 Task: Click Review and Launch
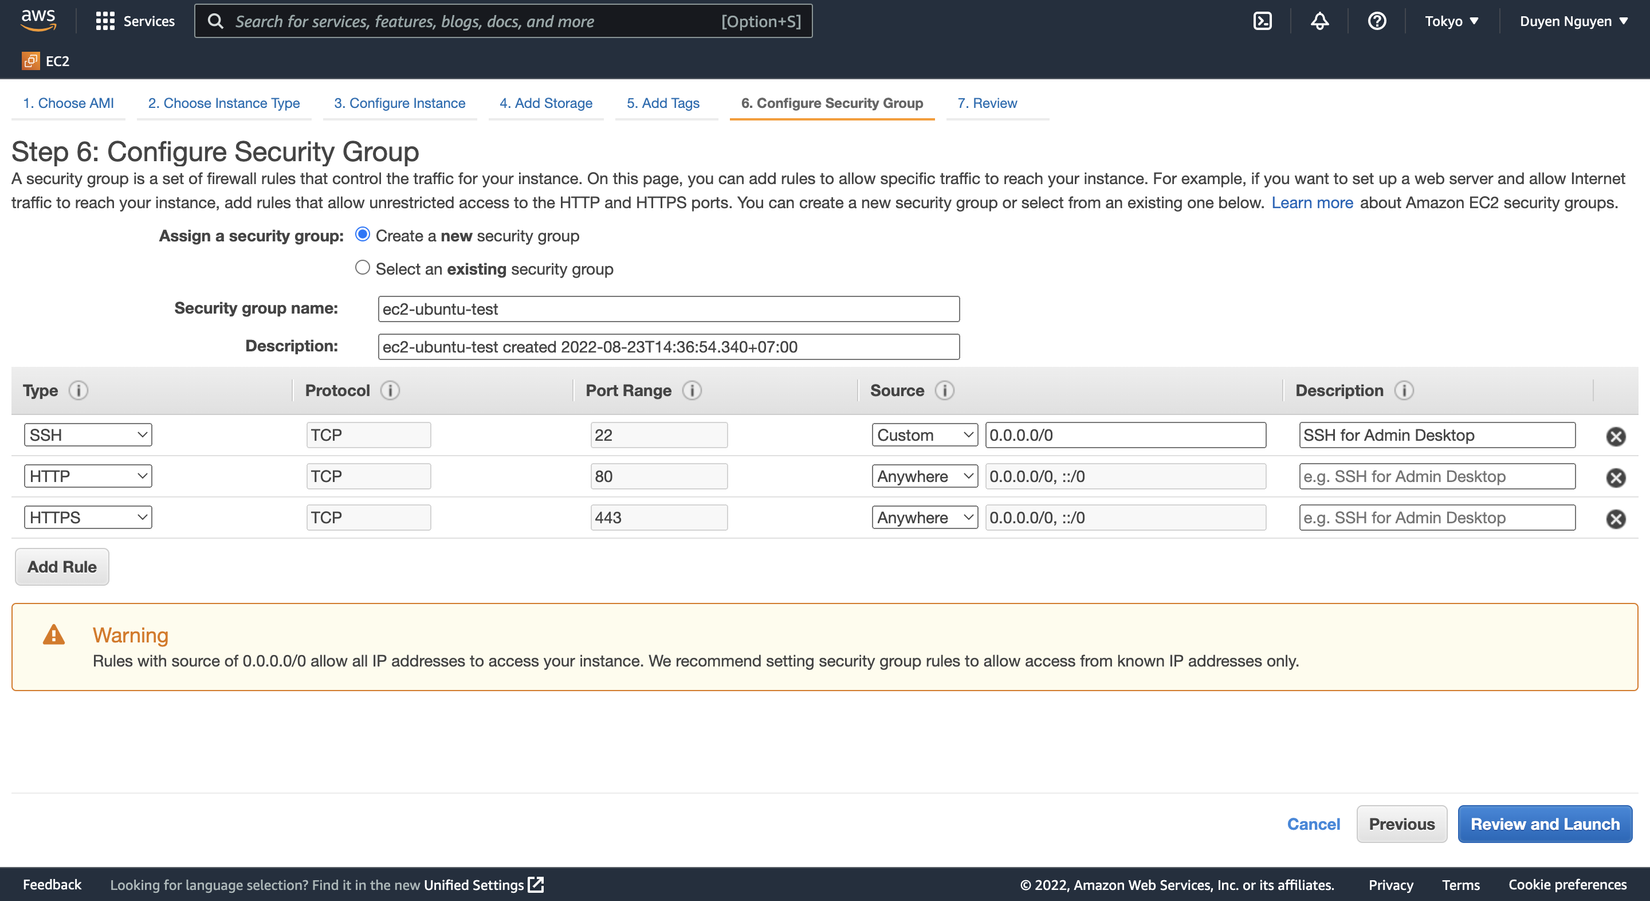click(1545, 824)
